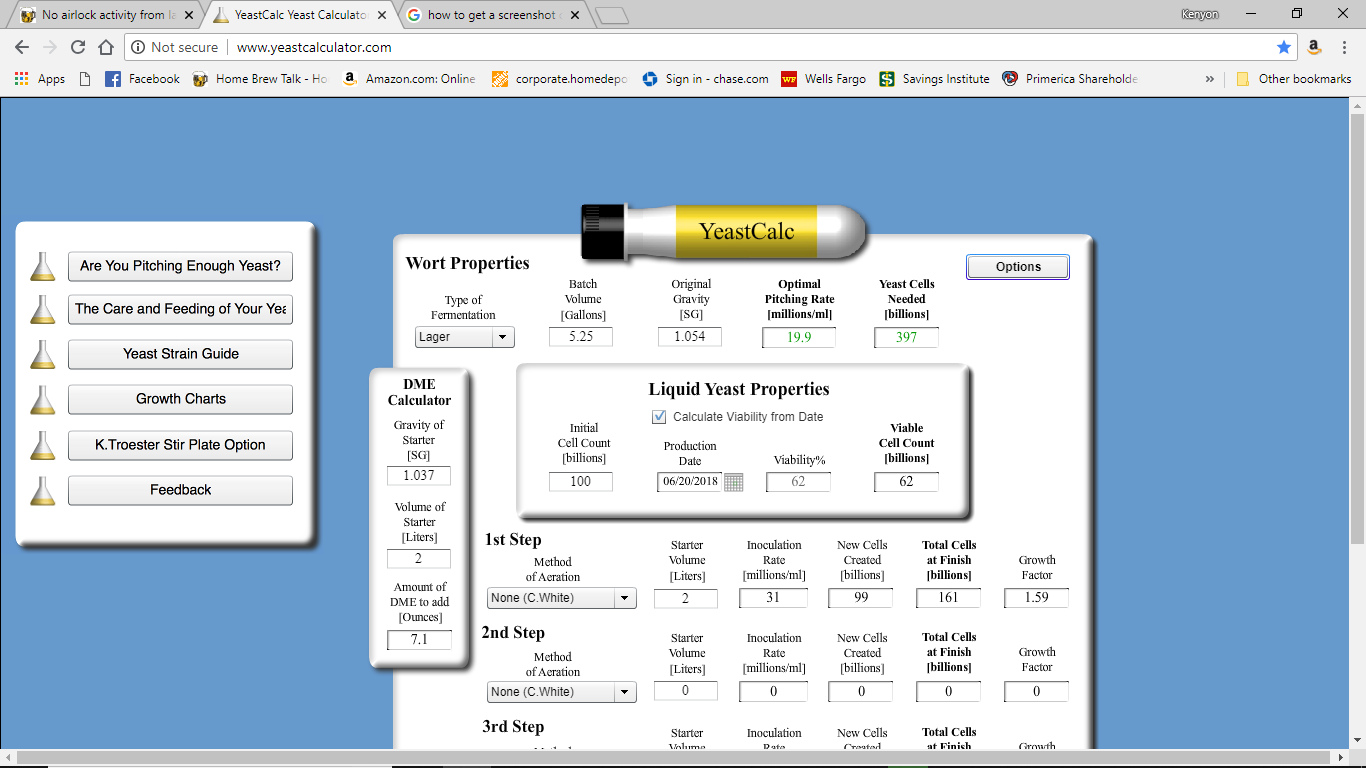Select the K.Troester Stir Plate Option button
The width and height of the screenshot is (1366, 768).
pos(180,445)
